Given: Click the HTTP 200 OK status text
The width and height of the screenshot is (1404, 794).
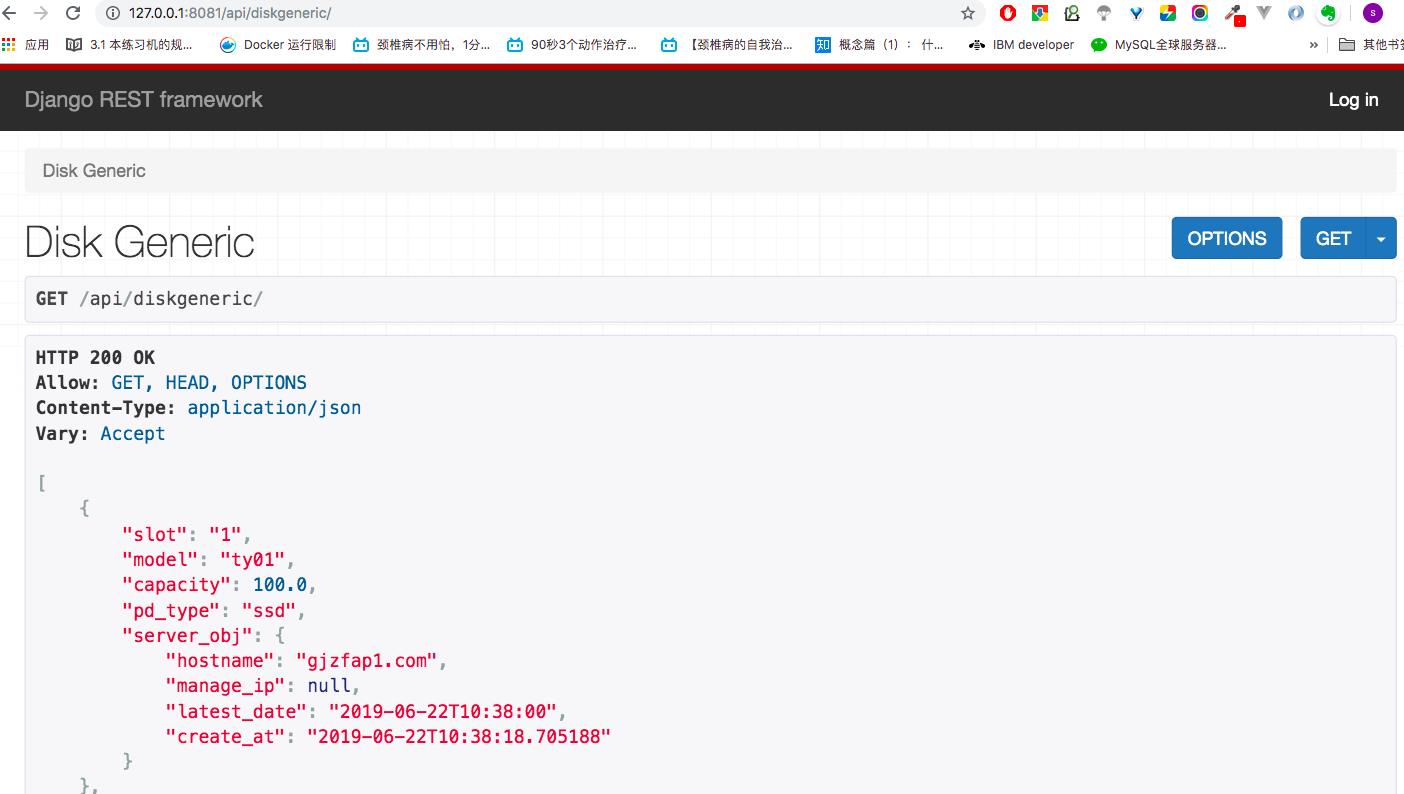Looking at the screenshot, I should coord(95,357).
